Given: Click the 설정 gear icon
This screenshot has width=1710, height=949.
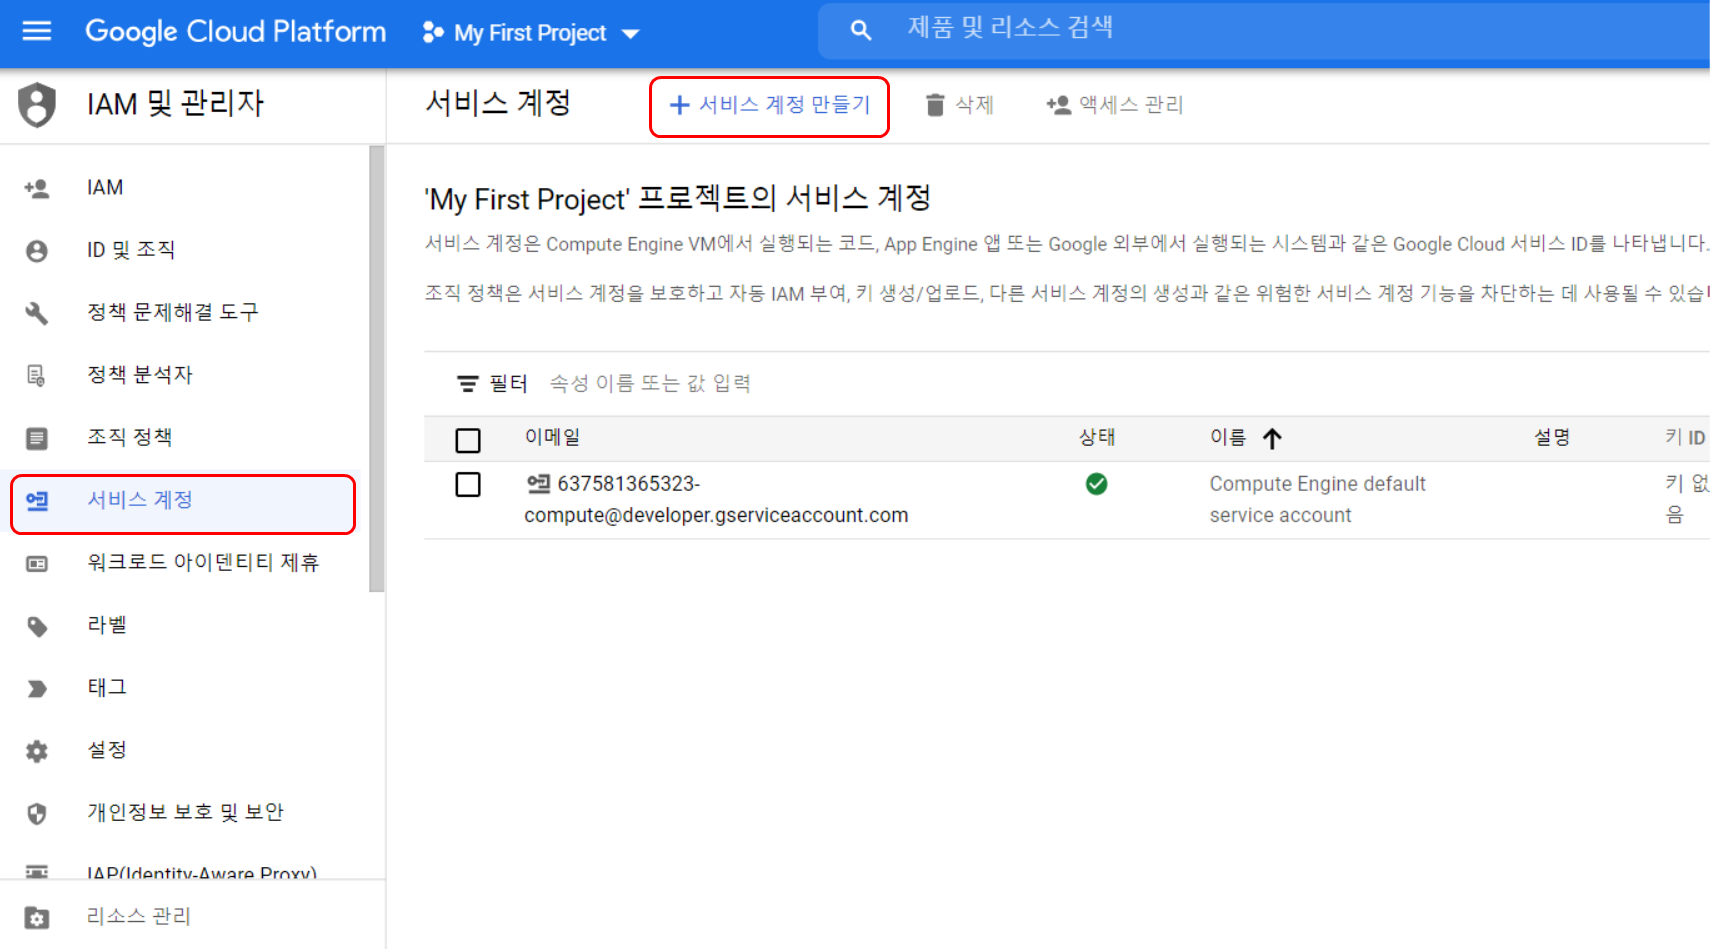Looking at the screenshot, I should click(x=37, y=751).
